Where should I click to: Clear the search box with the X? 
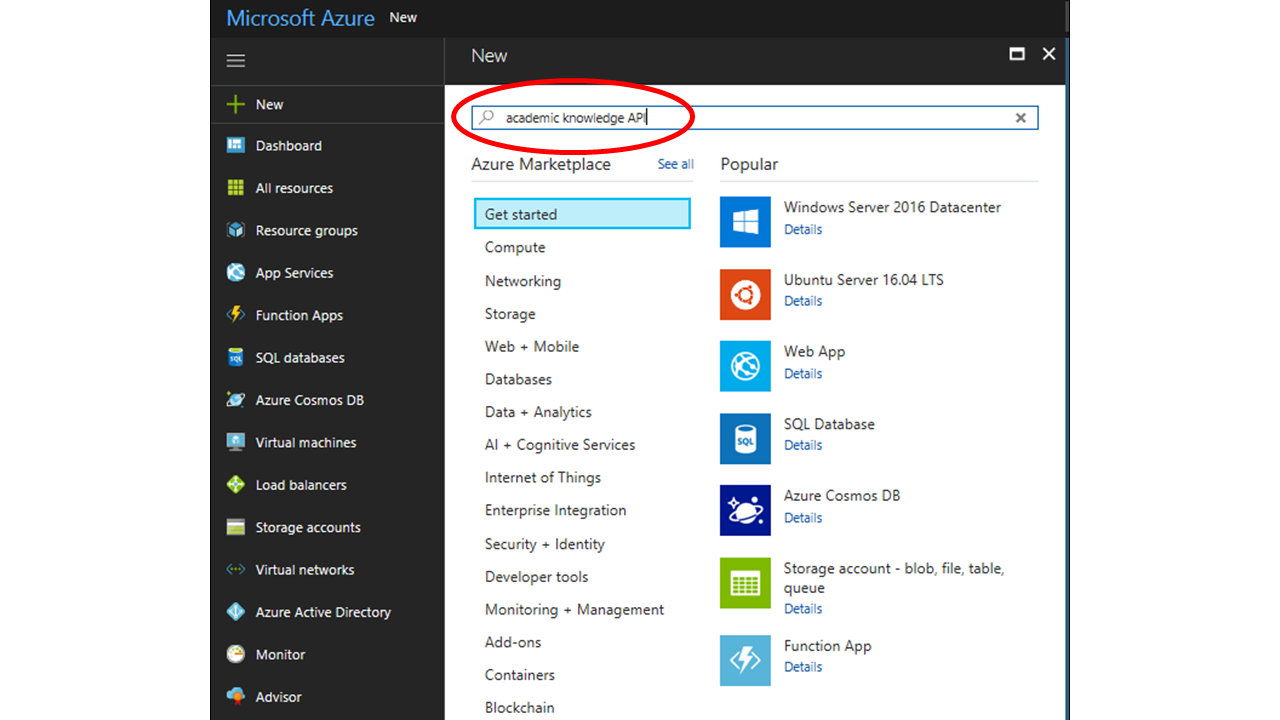(1021, 117)
